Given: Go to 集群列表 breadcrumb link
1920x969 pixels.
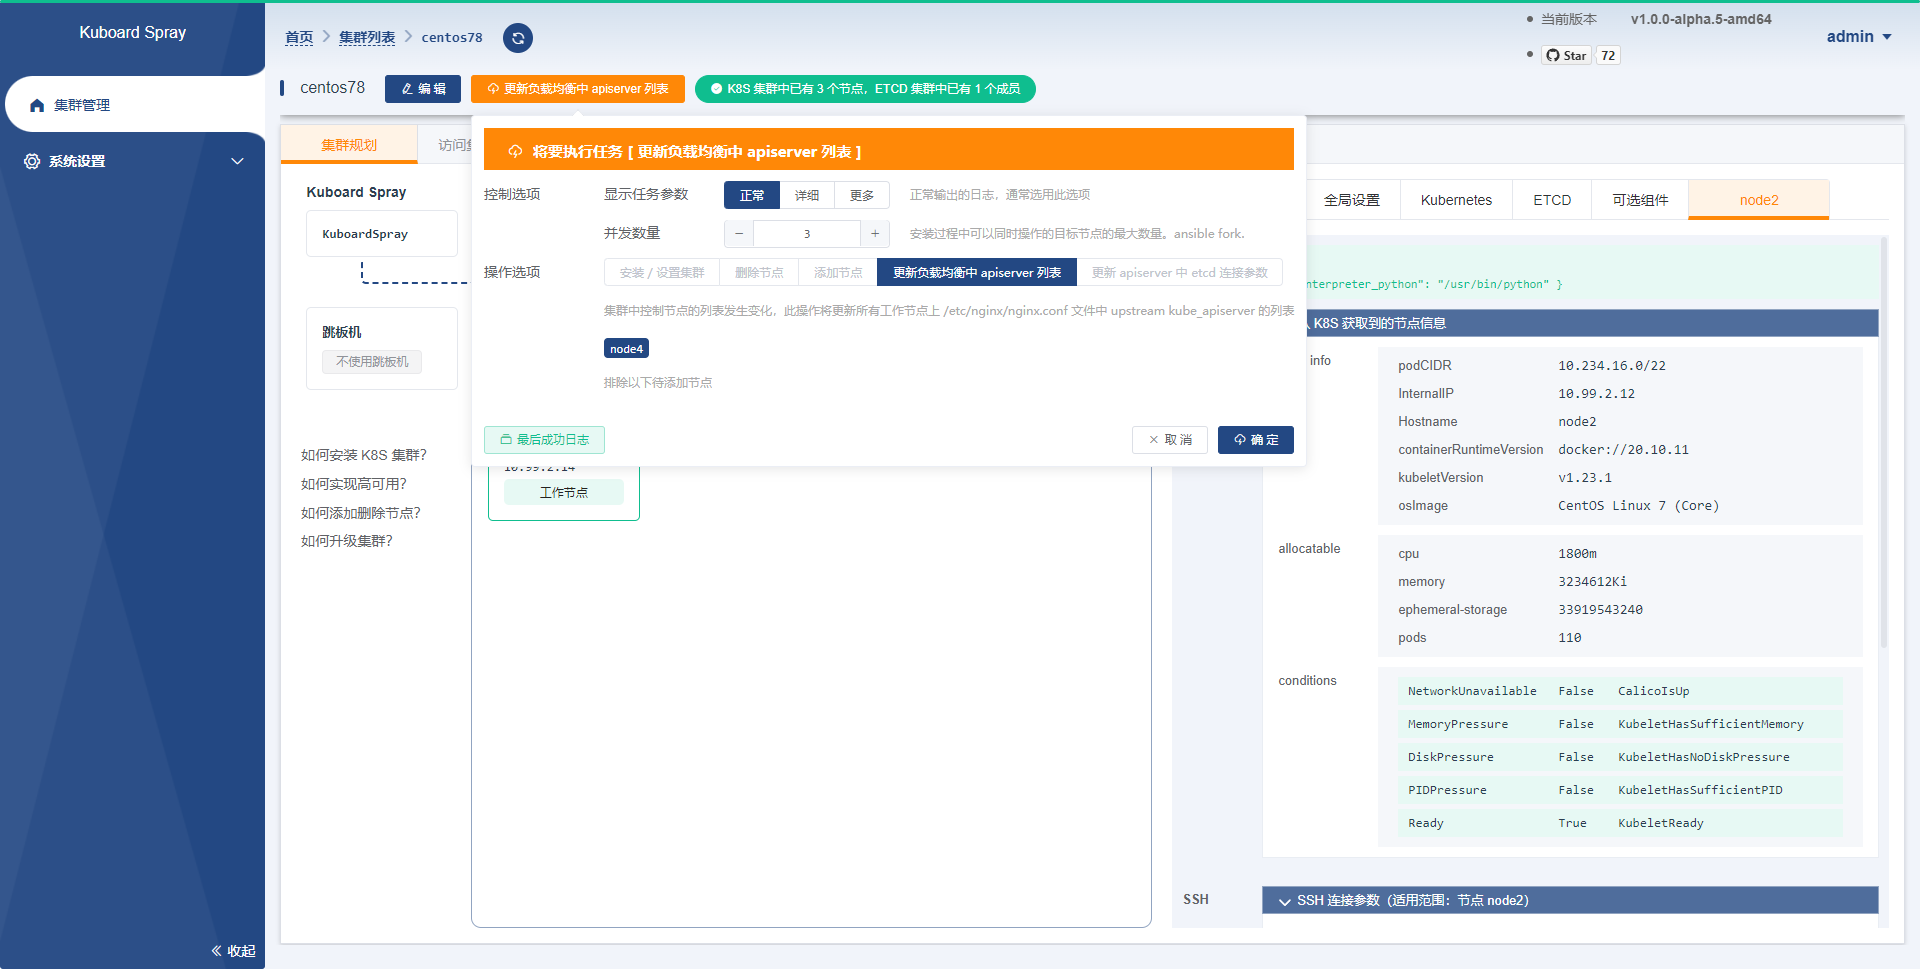Looking at the screenshot, I should tap(367, 37).
